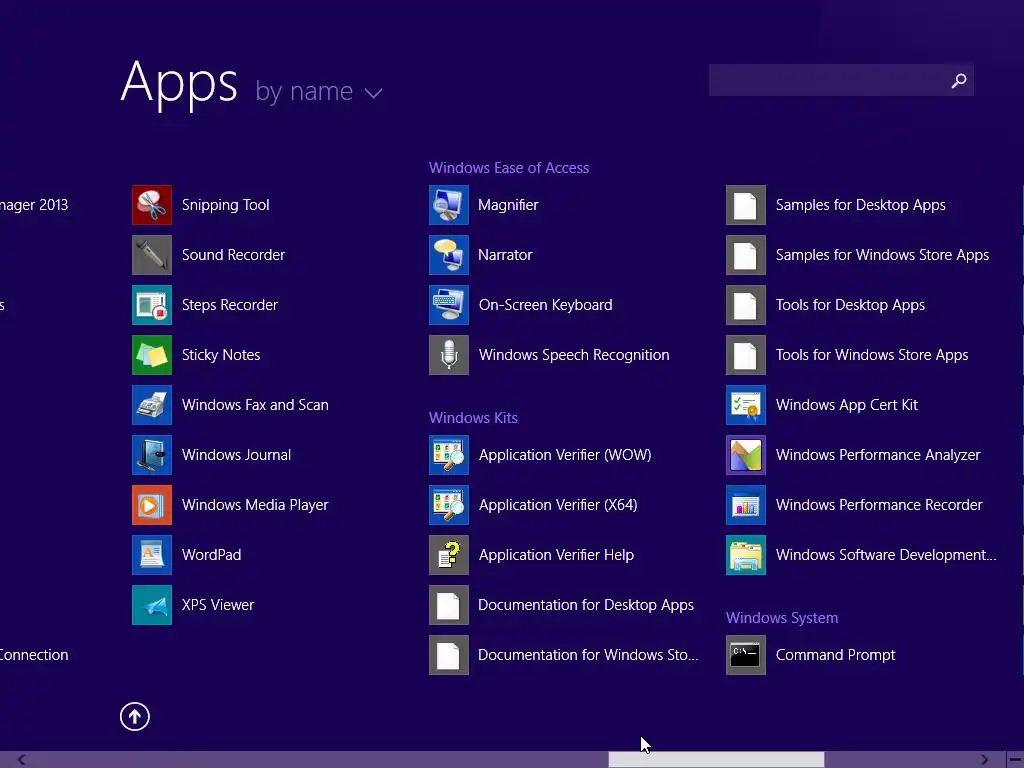This screenshot has height=768, width=1024.
Task: Launch Windows Performance Recorder icon
Action: pyautogui.click(x=746, y=505)
